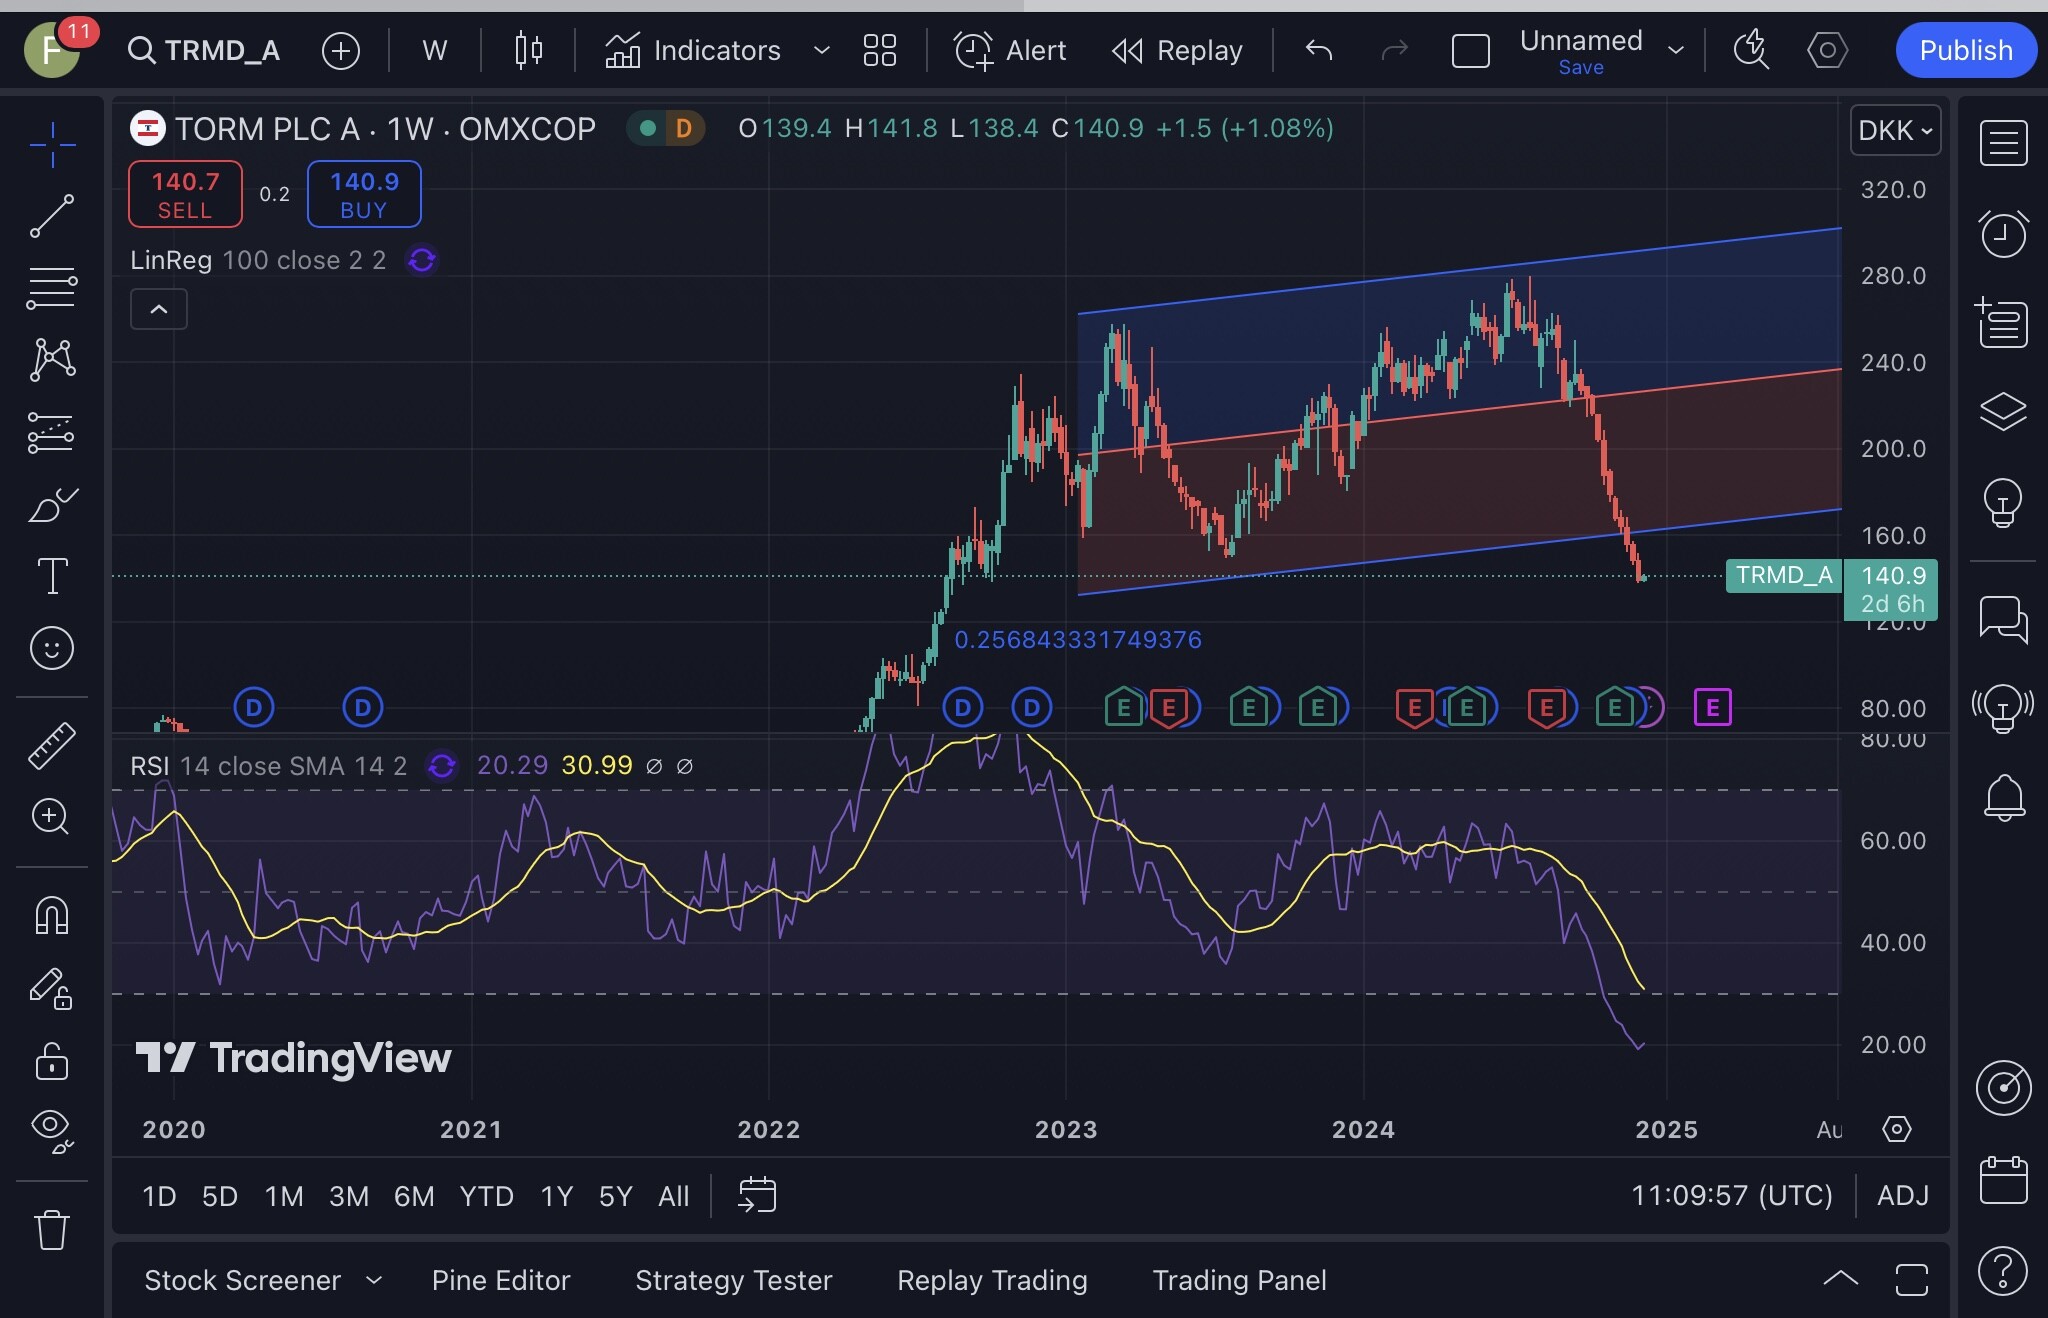The height and width of the screenshot is (1318, 2048).
Task: Expand the DKK currency dropdown
Action: 1895,130
